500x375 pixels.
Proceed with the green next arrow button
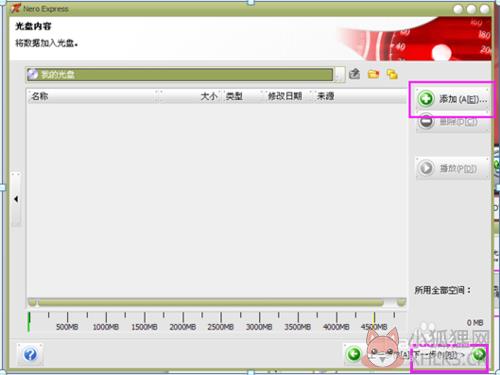click(479, 354)
